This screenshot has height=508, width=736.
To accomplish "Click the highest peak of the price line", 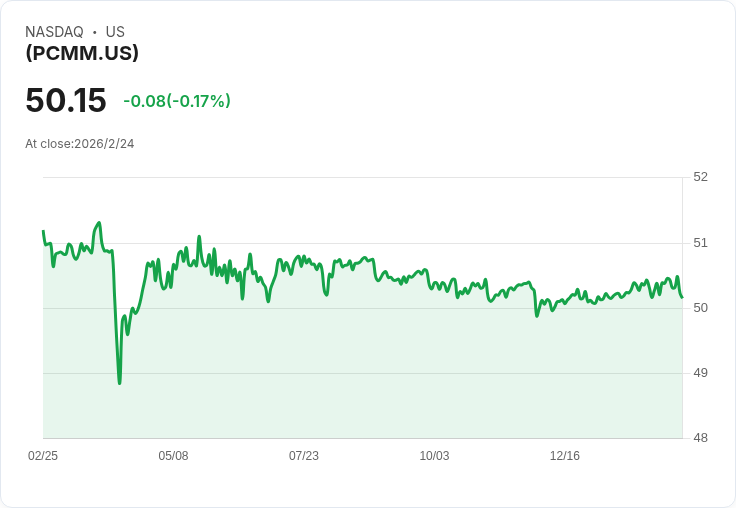I will click(99, 223).
